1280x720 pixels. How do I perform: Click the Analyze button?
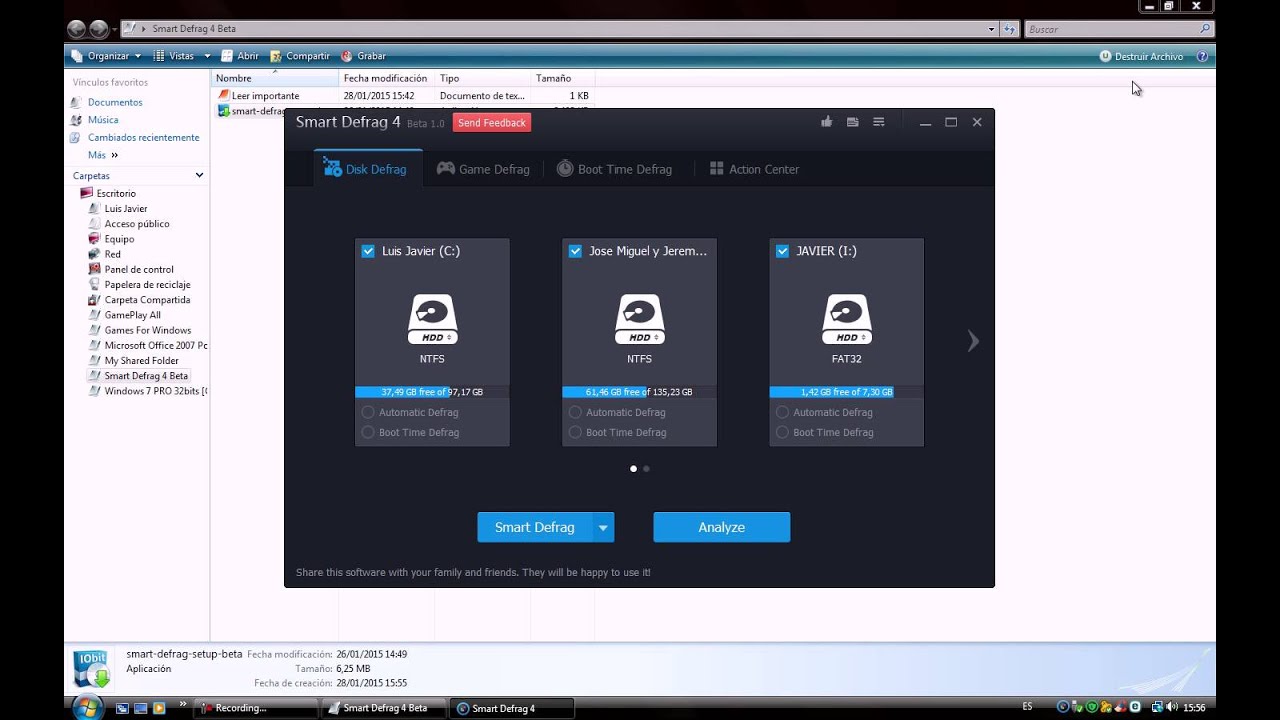click(x=721, y=527)
